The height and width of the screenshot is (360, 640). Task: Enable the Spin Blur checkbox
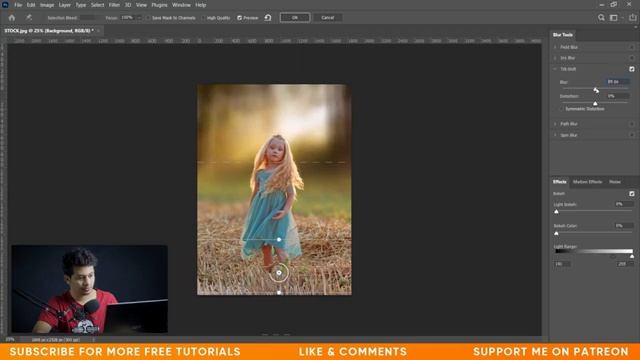(x=631, y=135)
